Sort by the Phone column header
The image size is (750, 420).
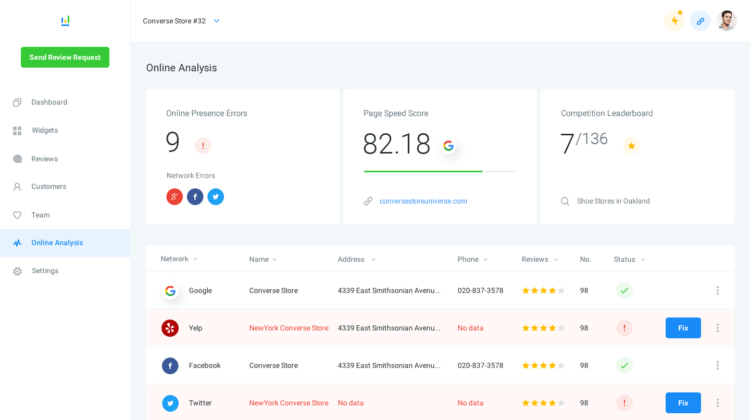[x=472, y=259]
